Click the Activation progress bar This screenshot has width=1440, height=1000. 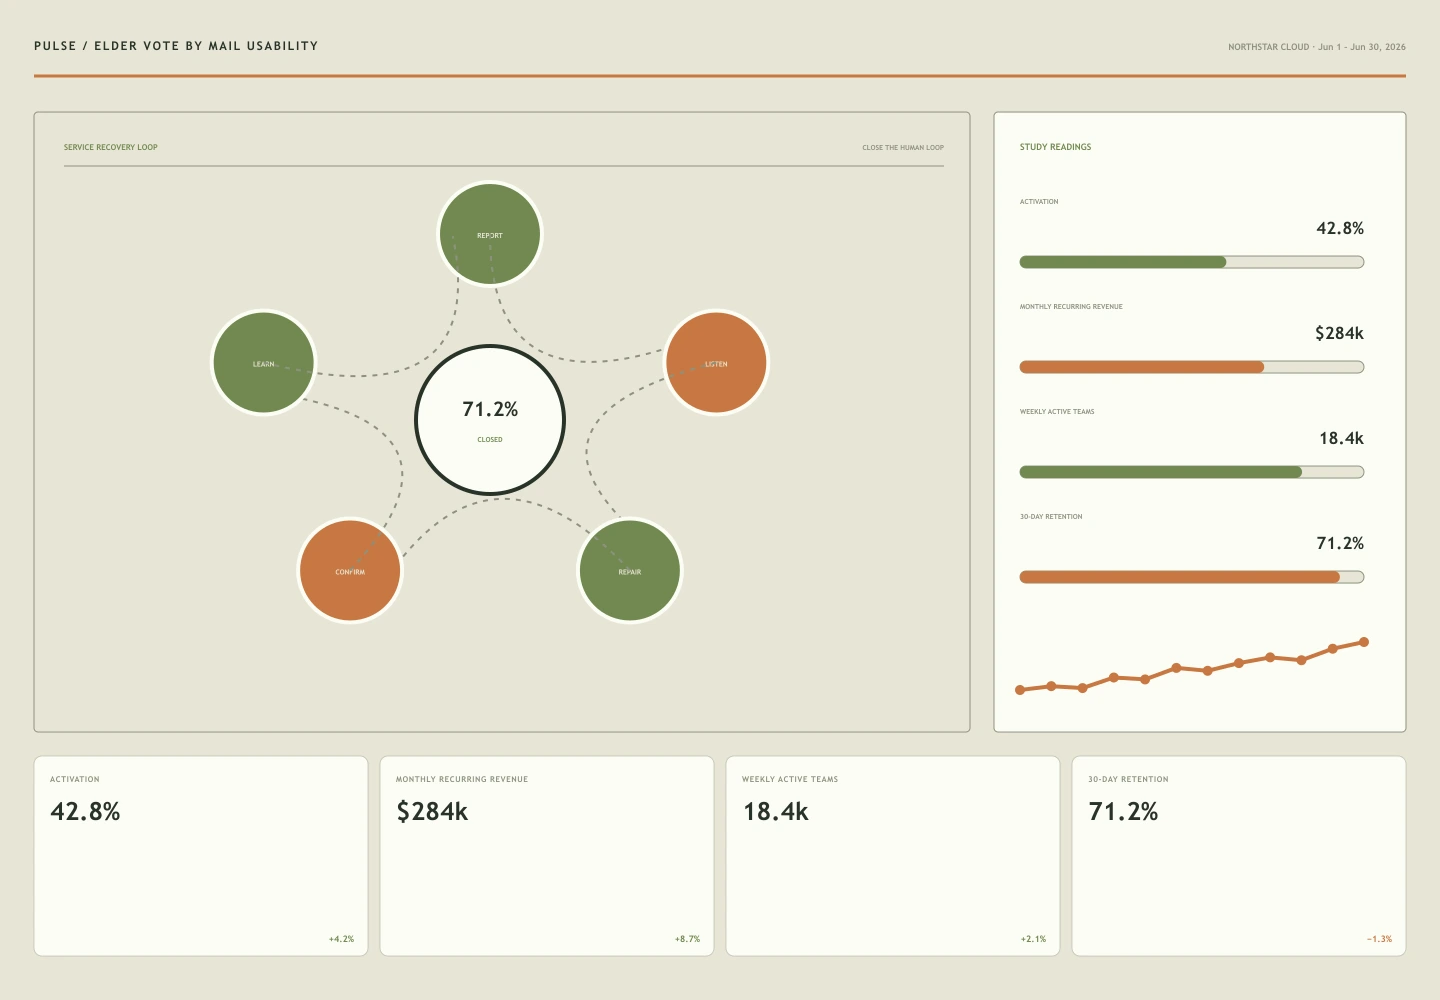[1192, 262]
